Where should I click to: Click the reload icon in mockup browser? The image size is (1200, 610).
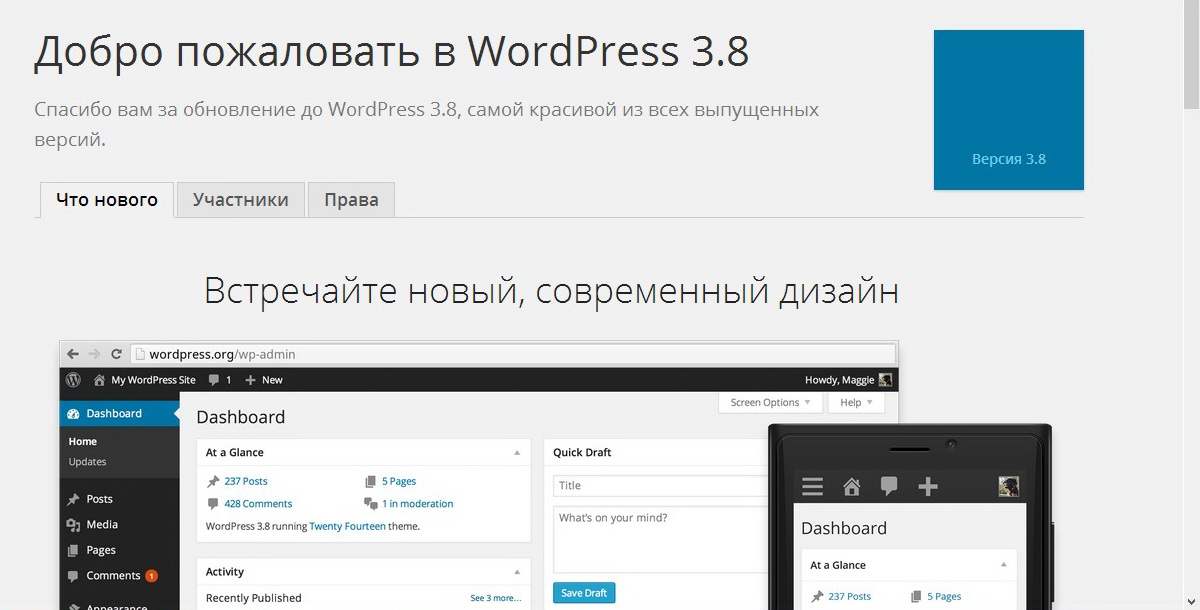point(116,354)
